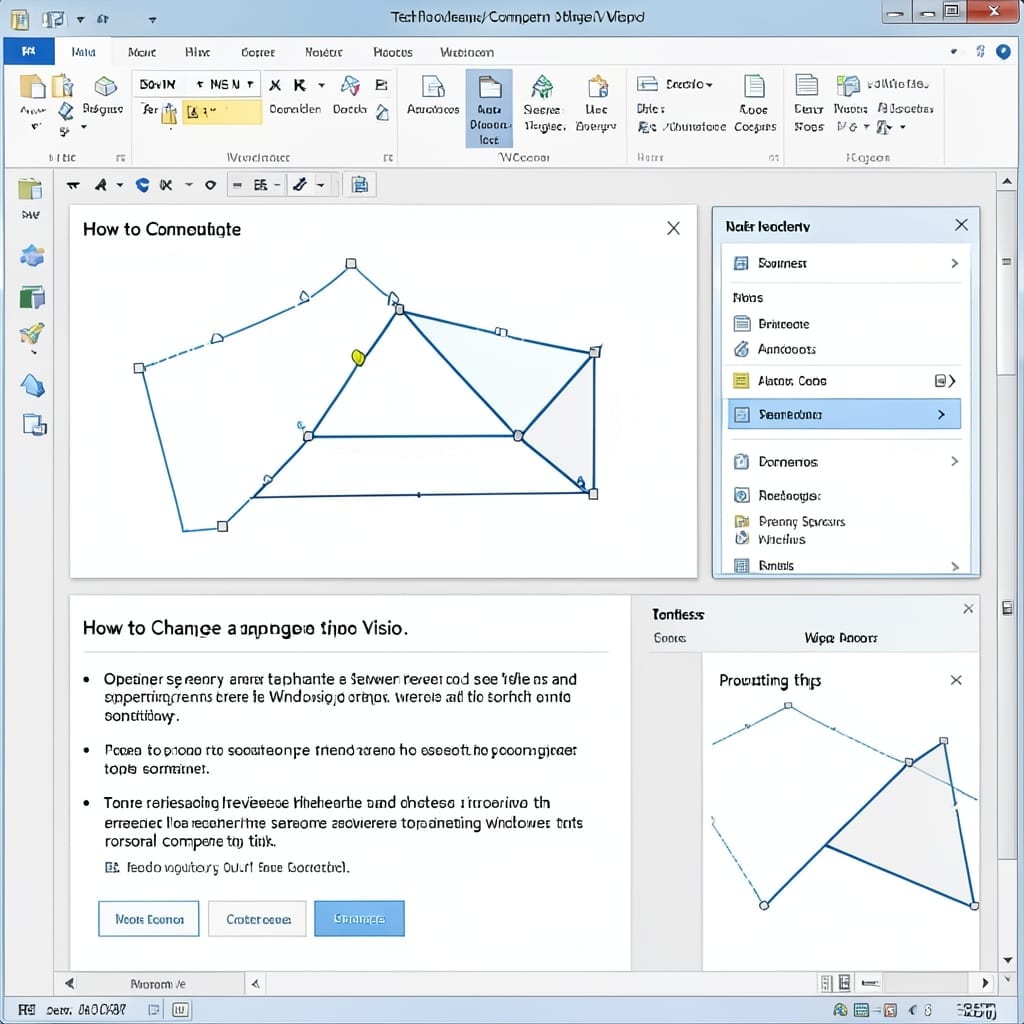Click the Prouuting thps diagram thumbnail

tap(844, 807)
